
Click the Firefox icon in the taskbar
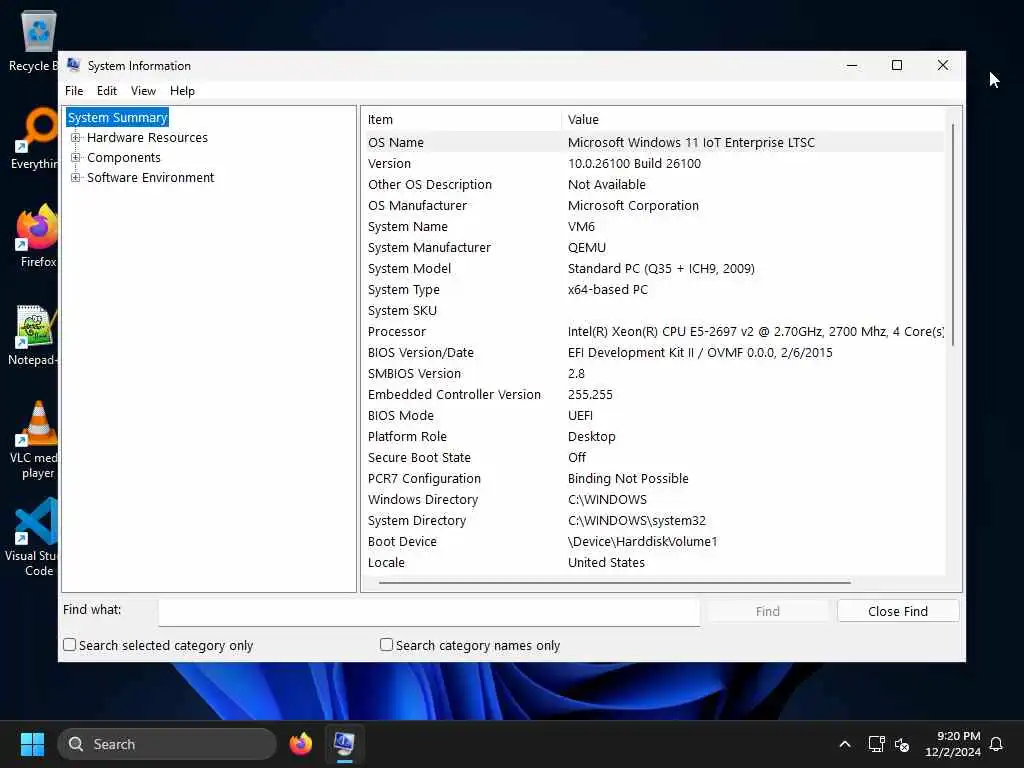[x=301, y=744]
